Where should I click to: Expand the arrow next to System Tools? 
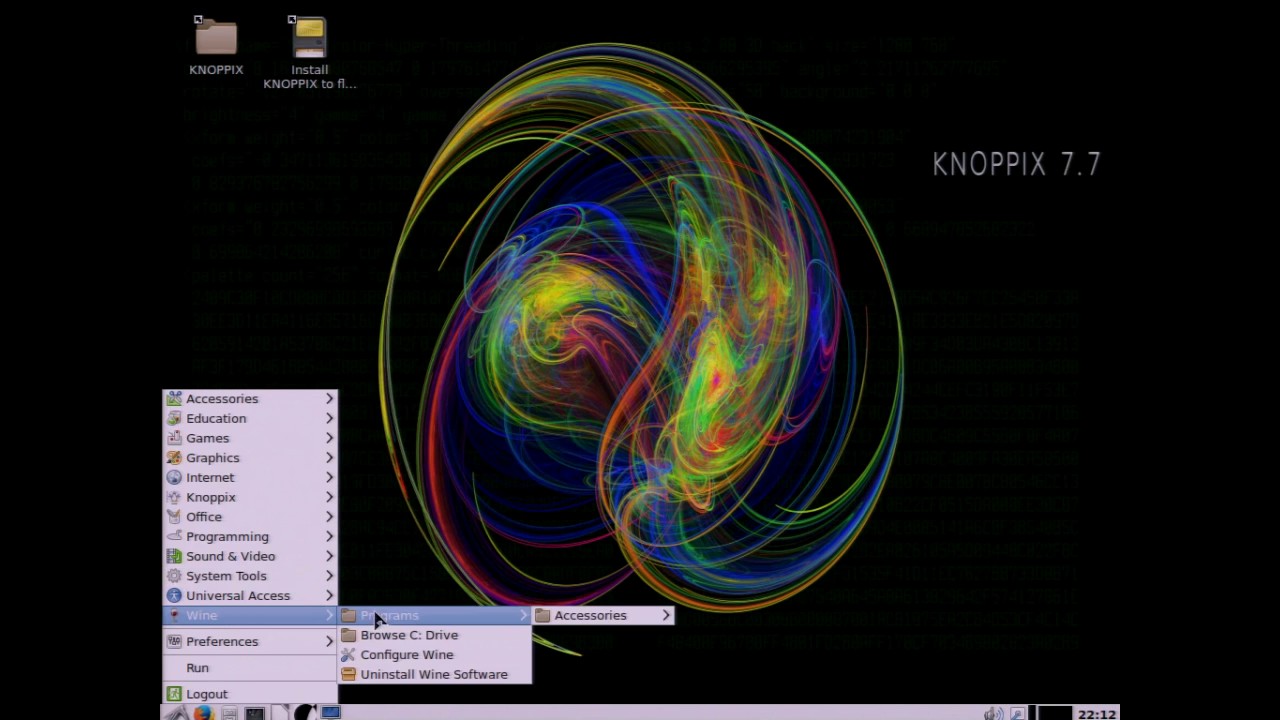[329, 576]
